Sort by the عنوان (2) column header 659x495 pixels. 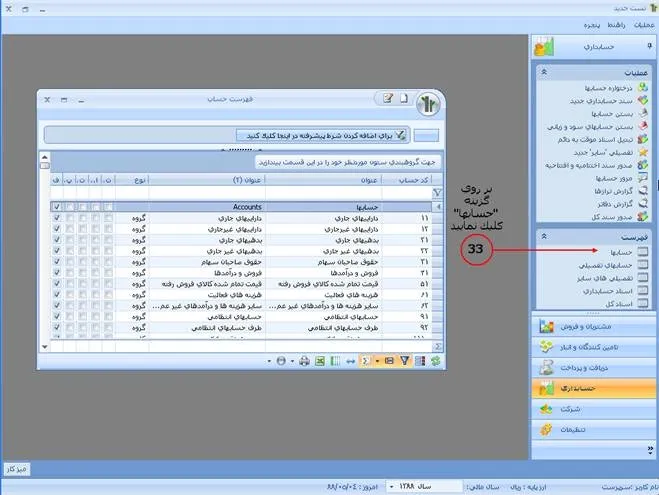207,180
